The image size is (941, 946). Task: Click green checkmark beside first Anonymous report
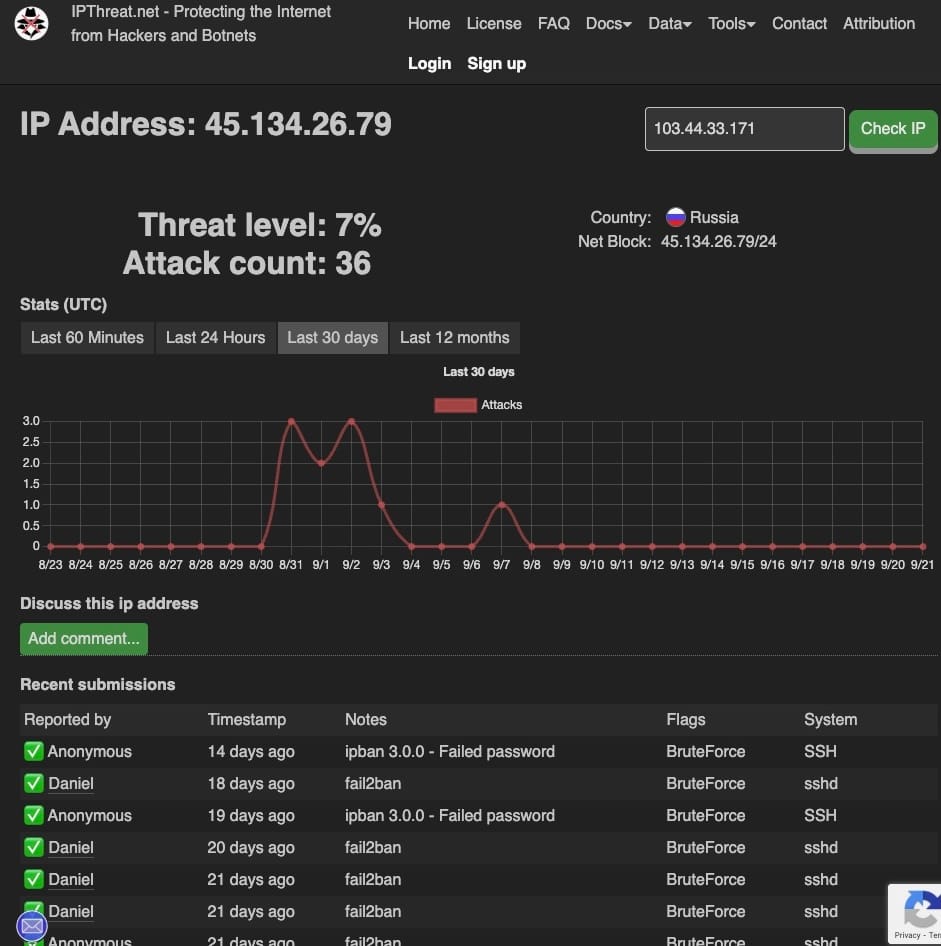pyautogui.click(x=34, y=752)
